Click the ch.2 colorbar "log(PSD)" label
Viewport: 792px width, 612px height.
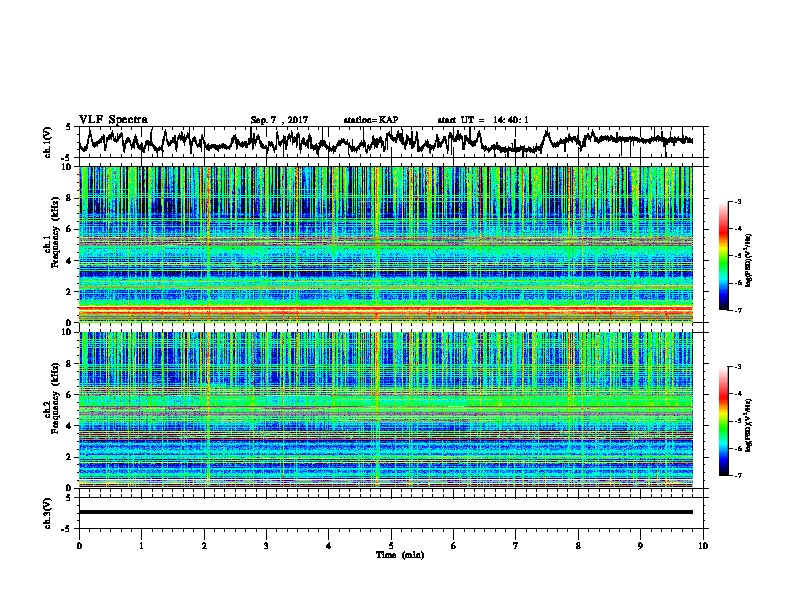[749, 425]
